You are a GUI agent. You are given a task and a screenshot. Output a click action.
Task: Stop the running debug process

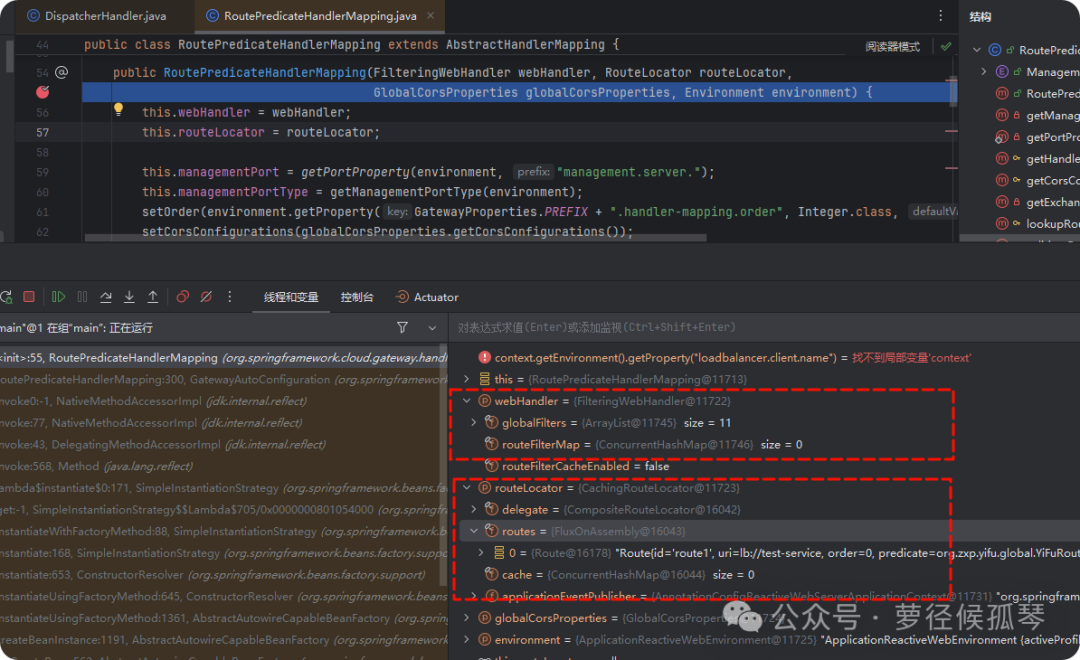[29, 297]
